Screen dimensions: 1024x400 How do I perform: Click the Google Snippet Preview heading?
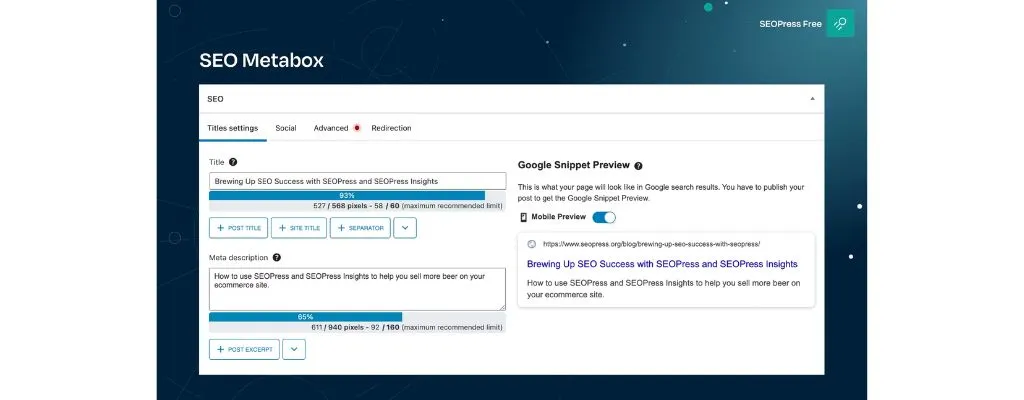click(x=573, y=165)
